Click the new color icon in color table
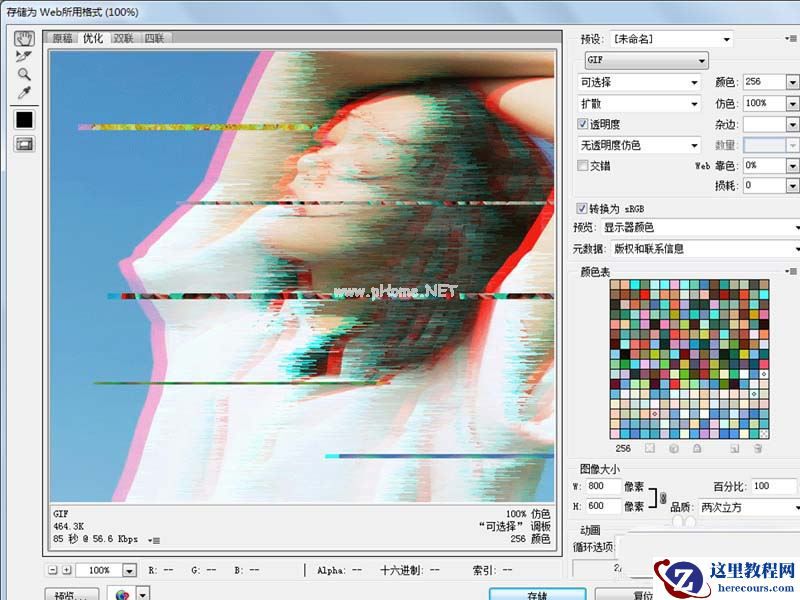The image size is (800, 600). (734, 448)
